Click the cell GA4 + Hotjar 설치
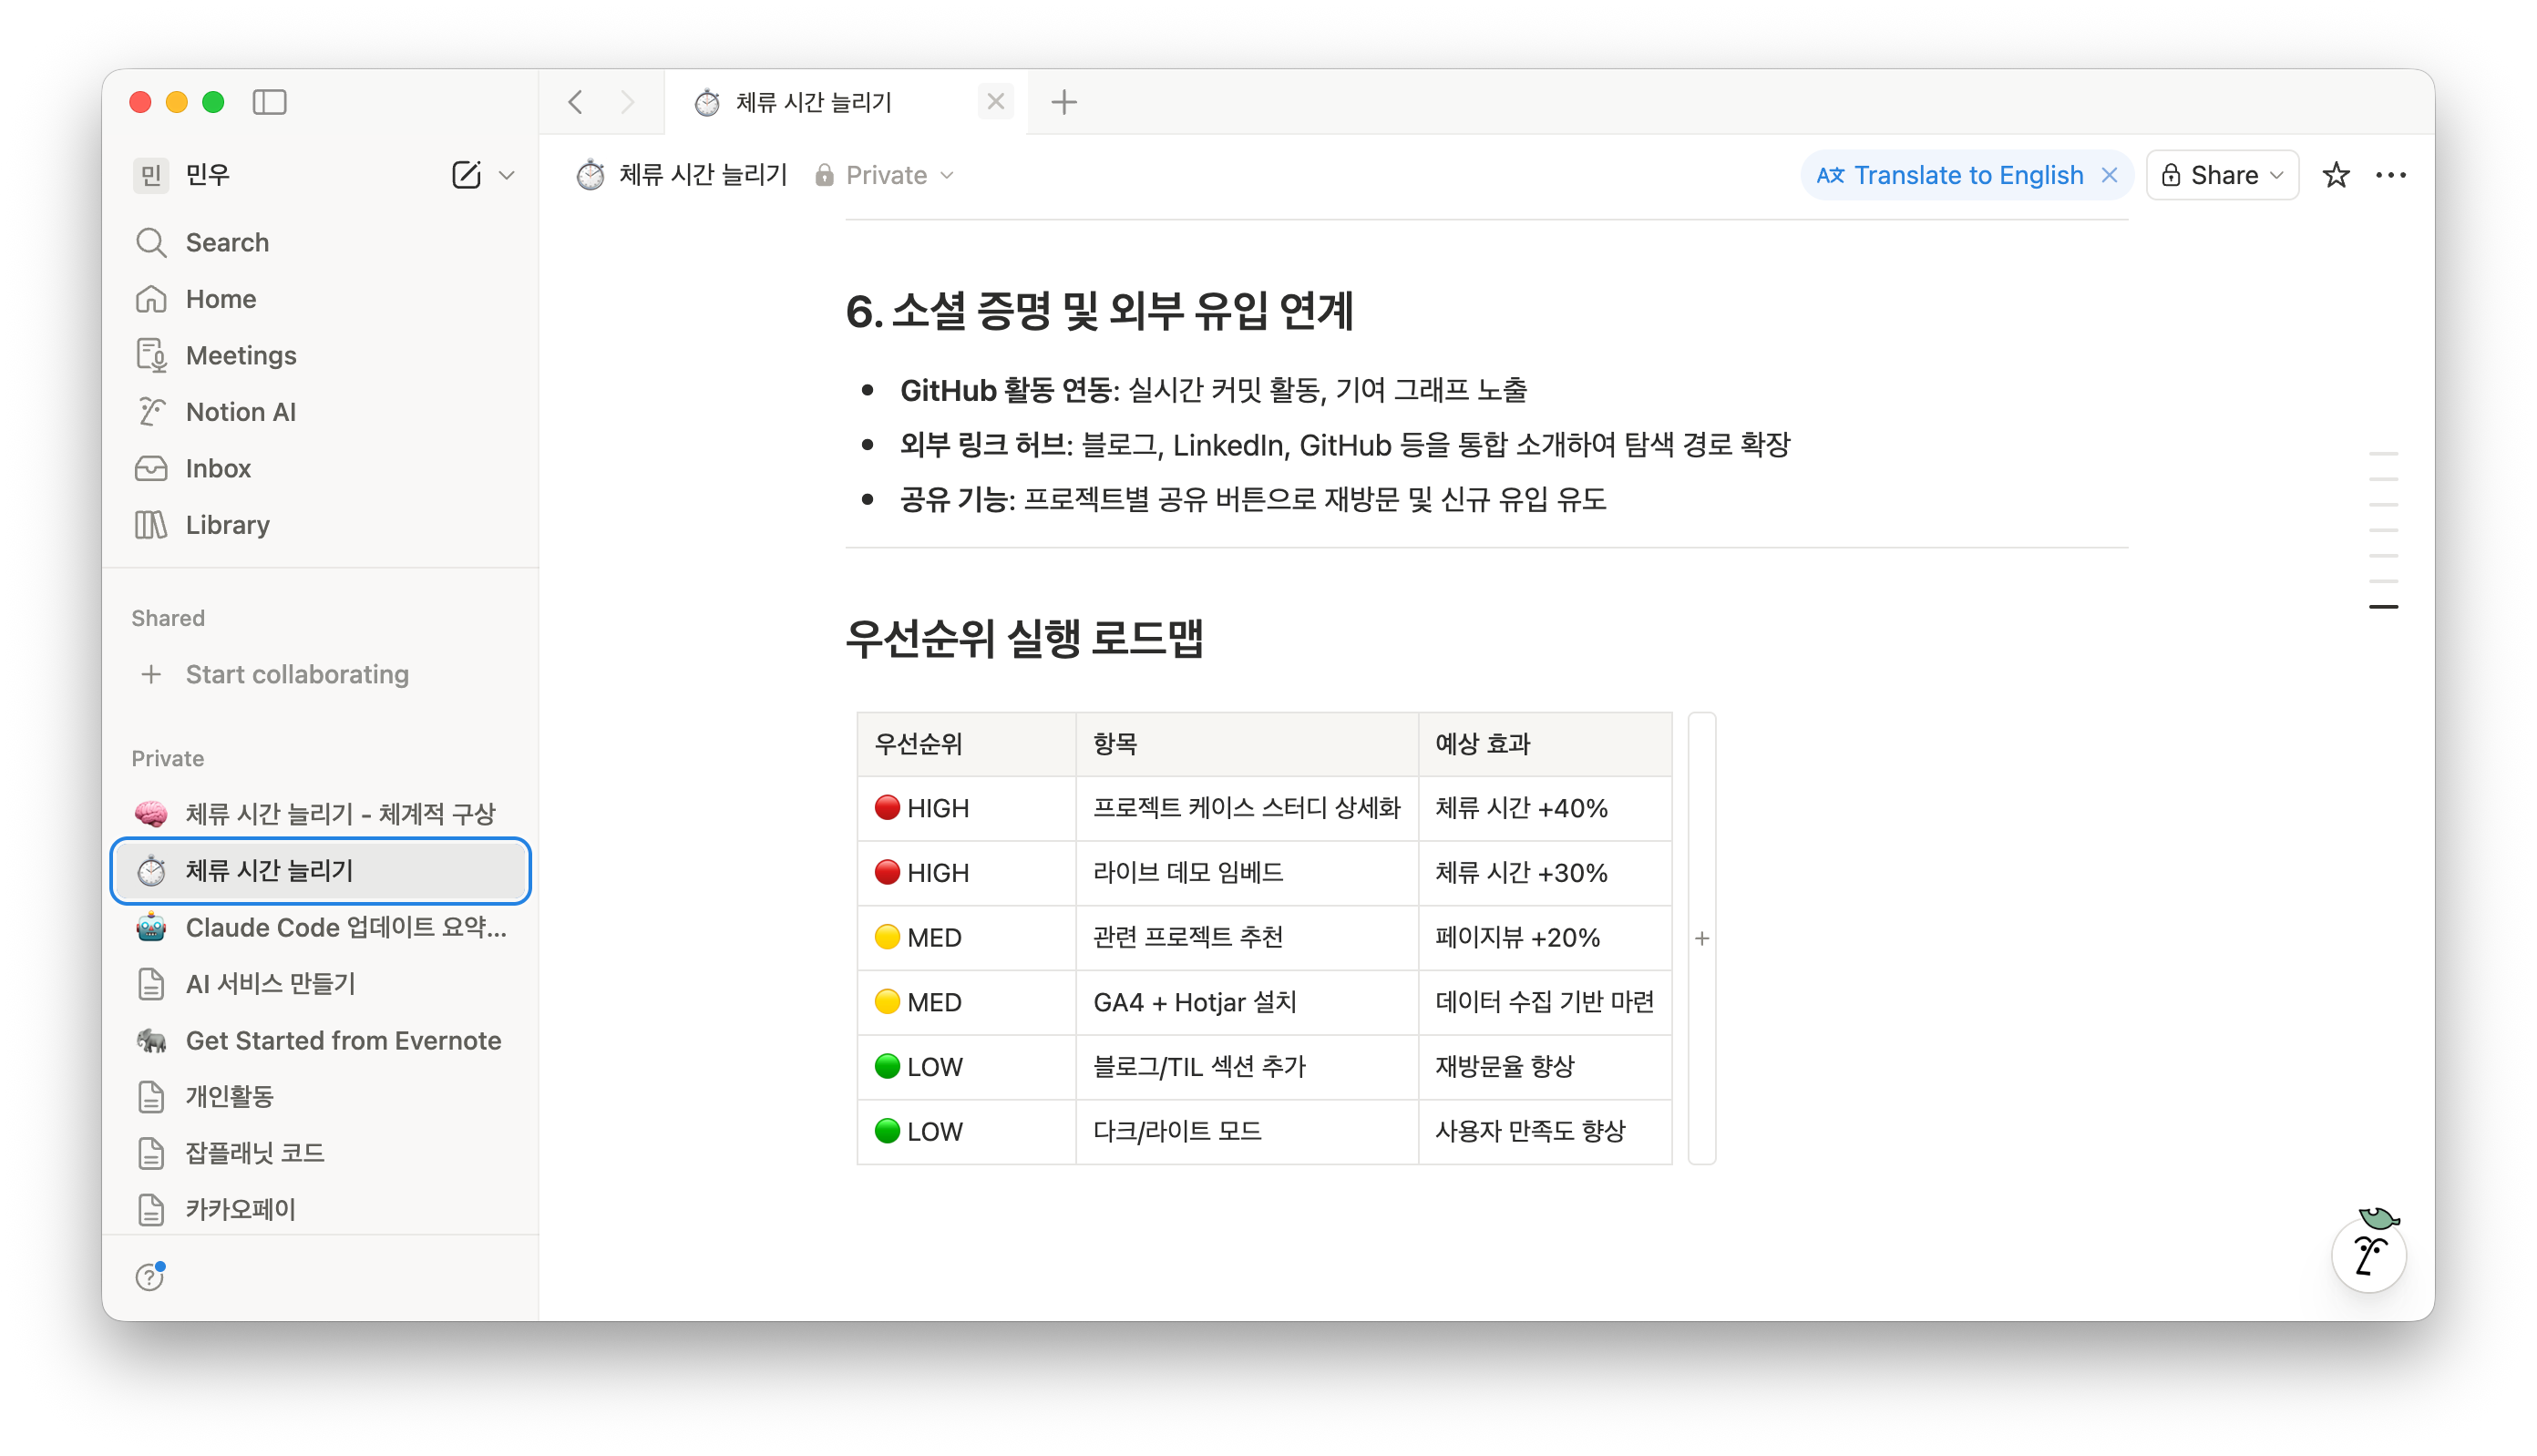2537x1456 pixels. point(1247,1002)
